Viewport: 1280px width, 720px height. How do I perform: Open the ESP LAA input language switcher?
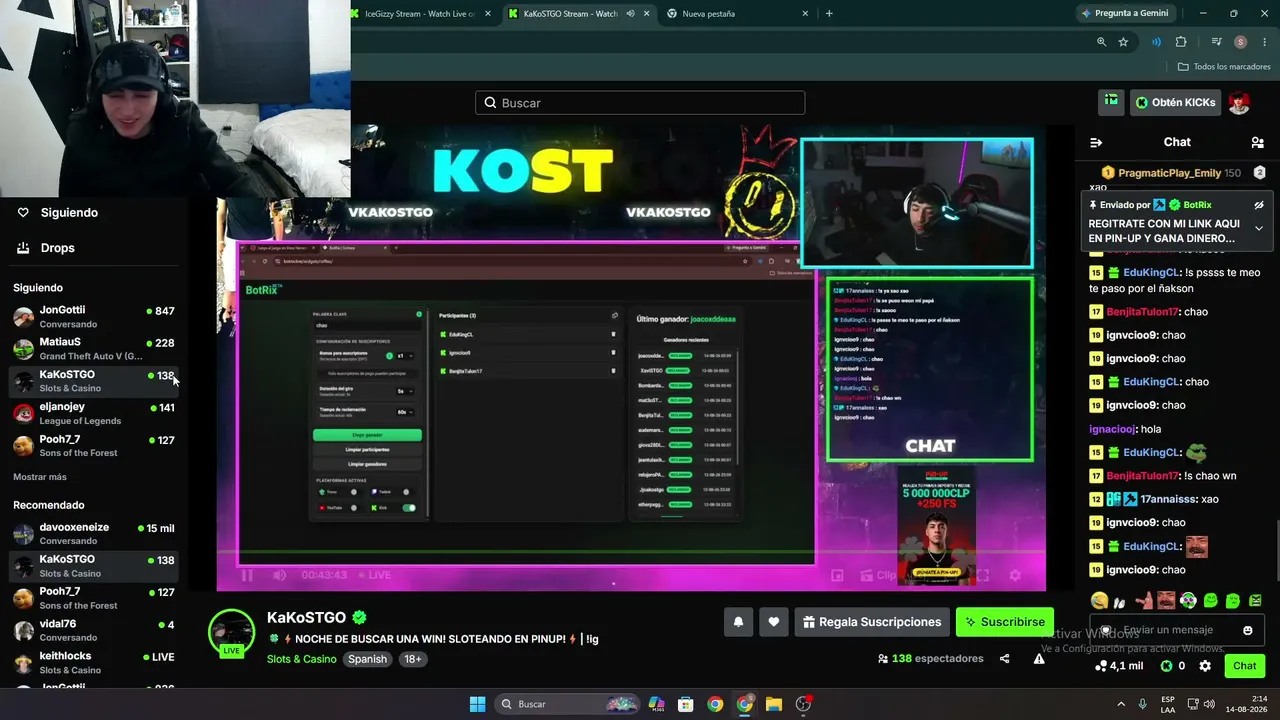point(1168,704)
